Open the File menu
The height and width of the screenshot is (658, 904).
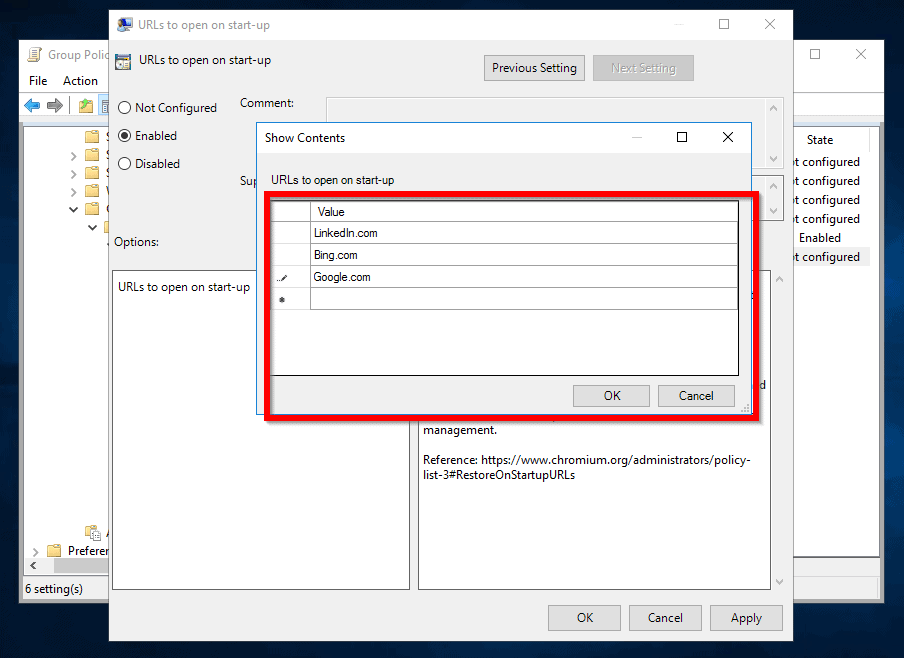click(38, 81)
